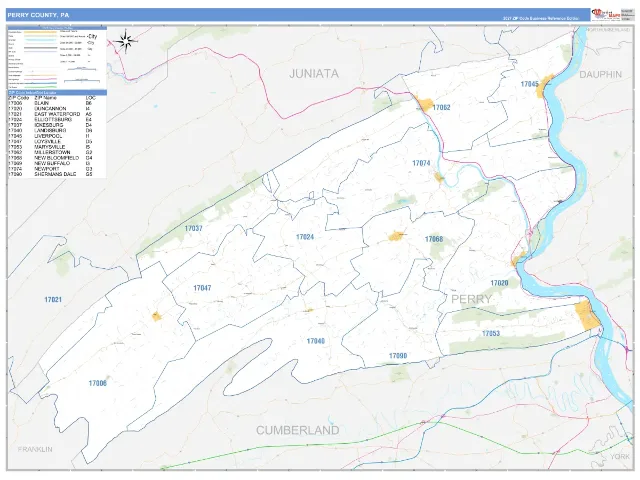
Task: Click LOYSVILLE in the index table
Action: pyautogui.click(x=47, y=142)
